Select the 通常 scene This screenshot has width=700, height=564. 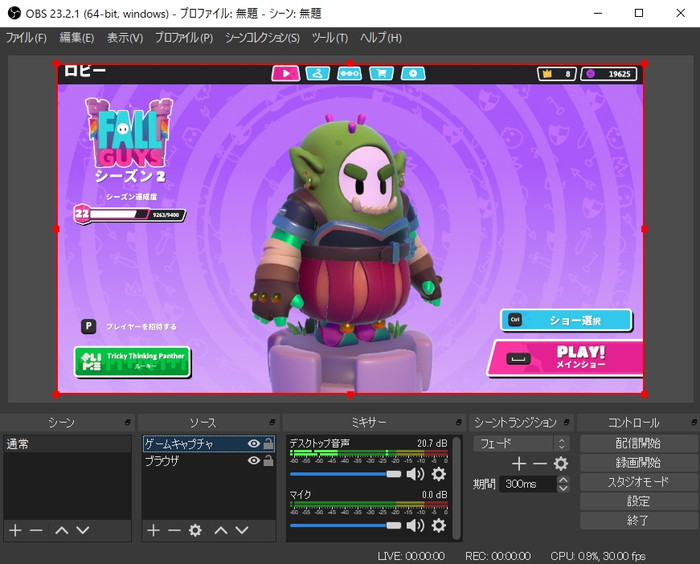(67, 444)
